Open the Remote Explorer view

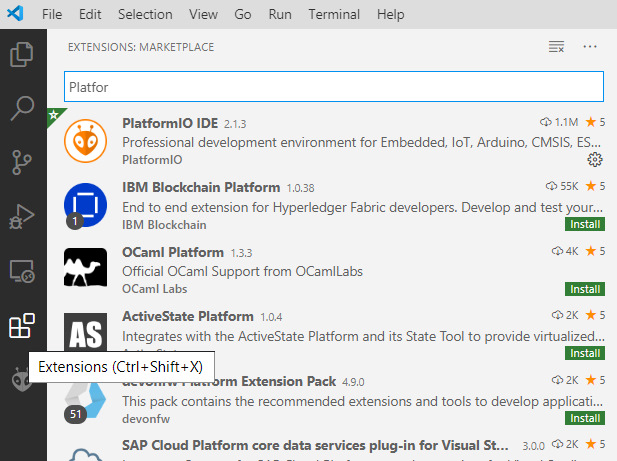pyautogui.click(x=22, y=270)
